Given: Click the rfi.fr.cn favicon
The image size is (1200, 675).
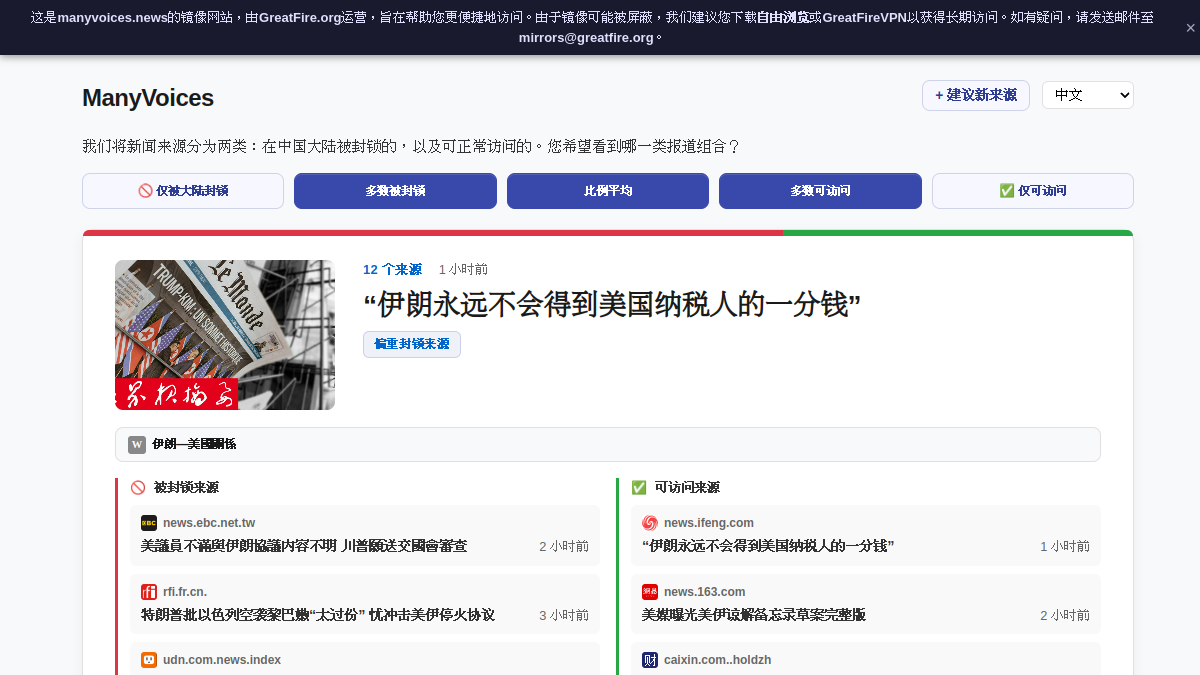Looking at the screenshot, I should [149, 592].
